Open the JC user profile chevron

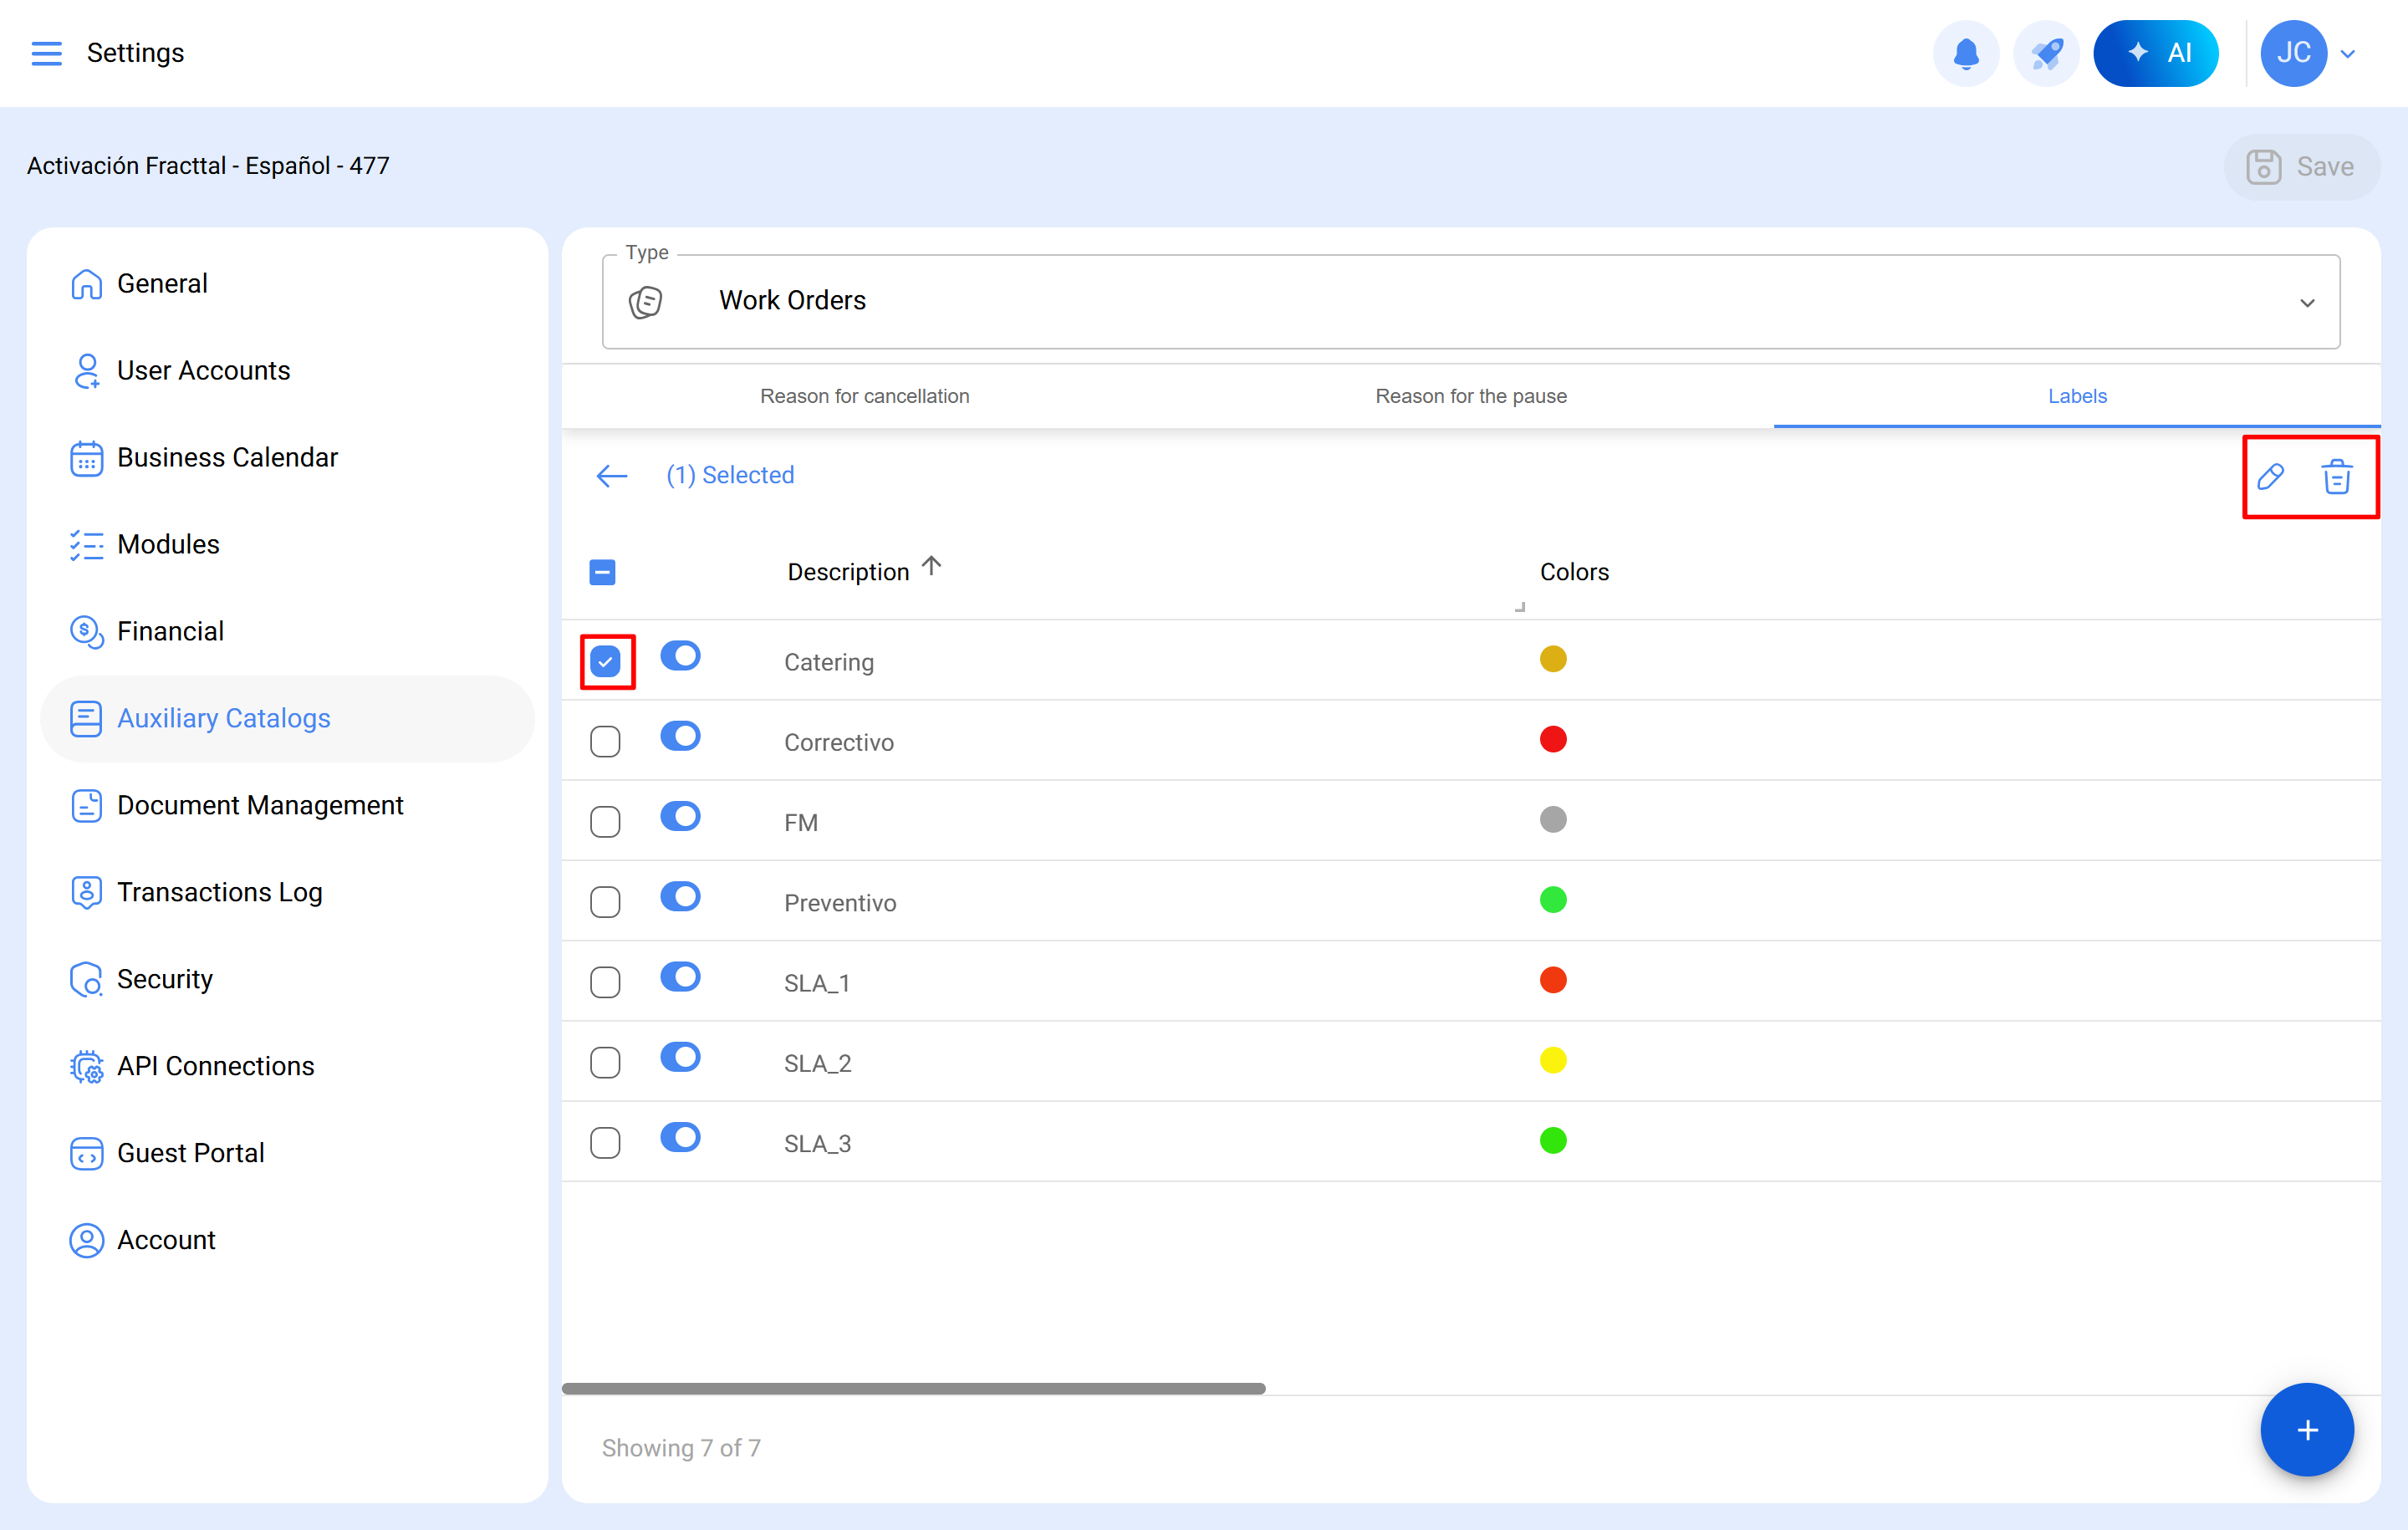[x=2348, y=54]
